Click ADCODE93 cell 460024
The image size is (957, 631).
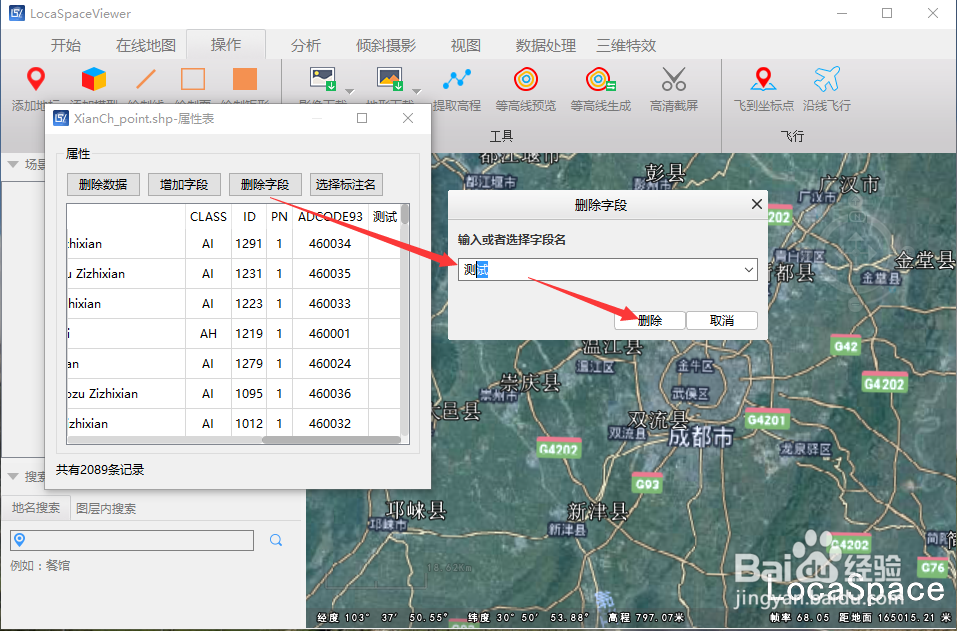coord(330,364)
